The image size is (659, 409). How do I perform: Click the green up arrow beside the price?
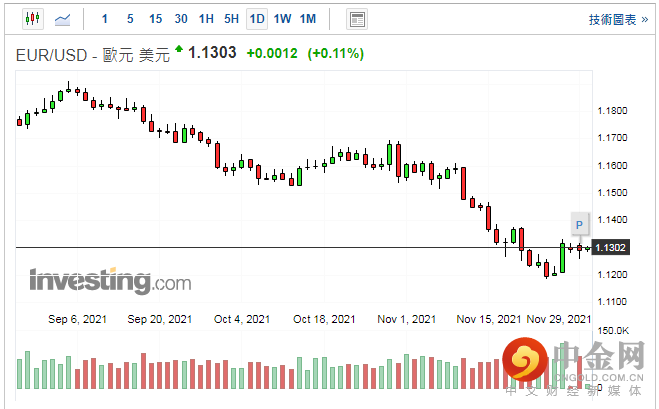pyautogui.click(x=179, y=49)
